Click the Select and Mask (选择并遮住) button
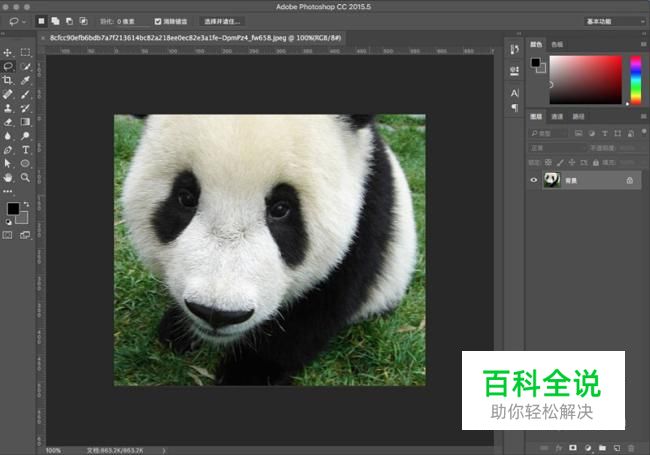The height and width of the screenshot is (455, 650). (x=223, y=20)
